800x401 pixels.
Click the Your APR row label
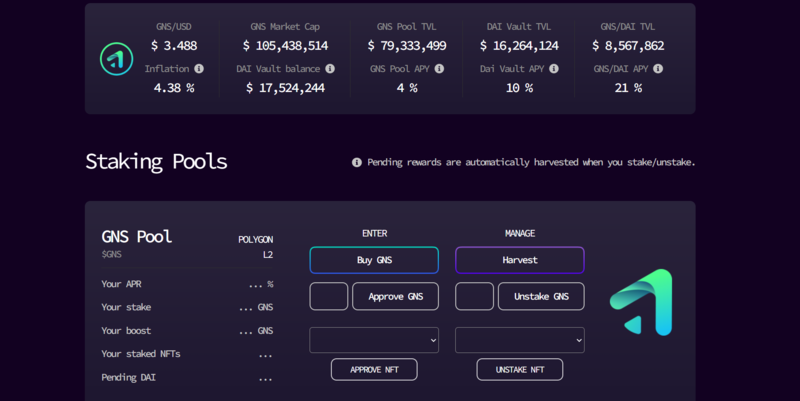pos(121,284)
